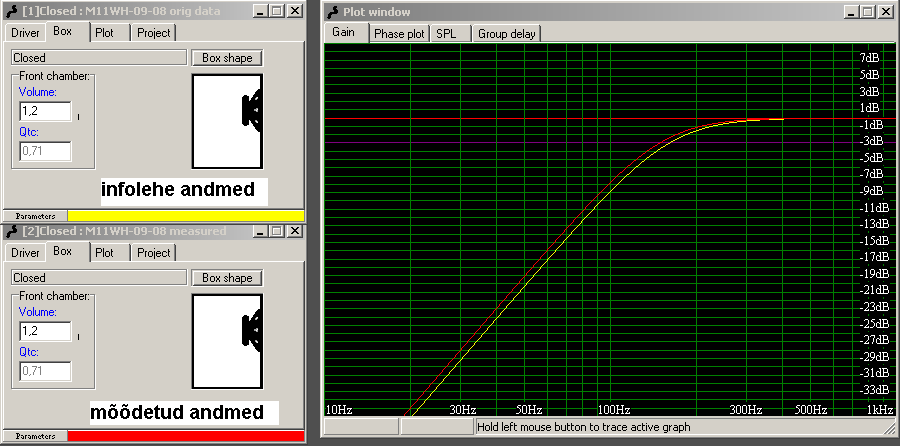Click the speaker box diagram in orig data window

pos(227,112)
